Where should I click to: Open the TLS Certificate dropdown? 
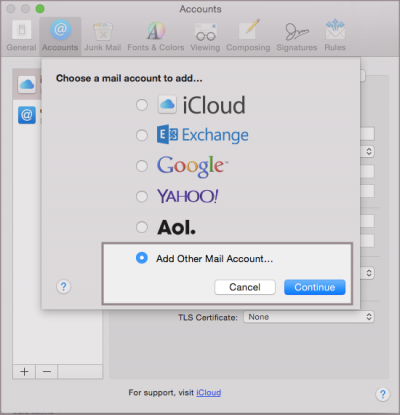(x=309, y=317)
